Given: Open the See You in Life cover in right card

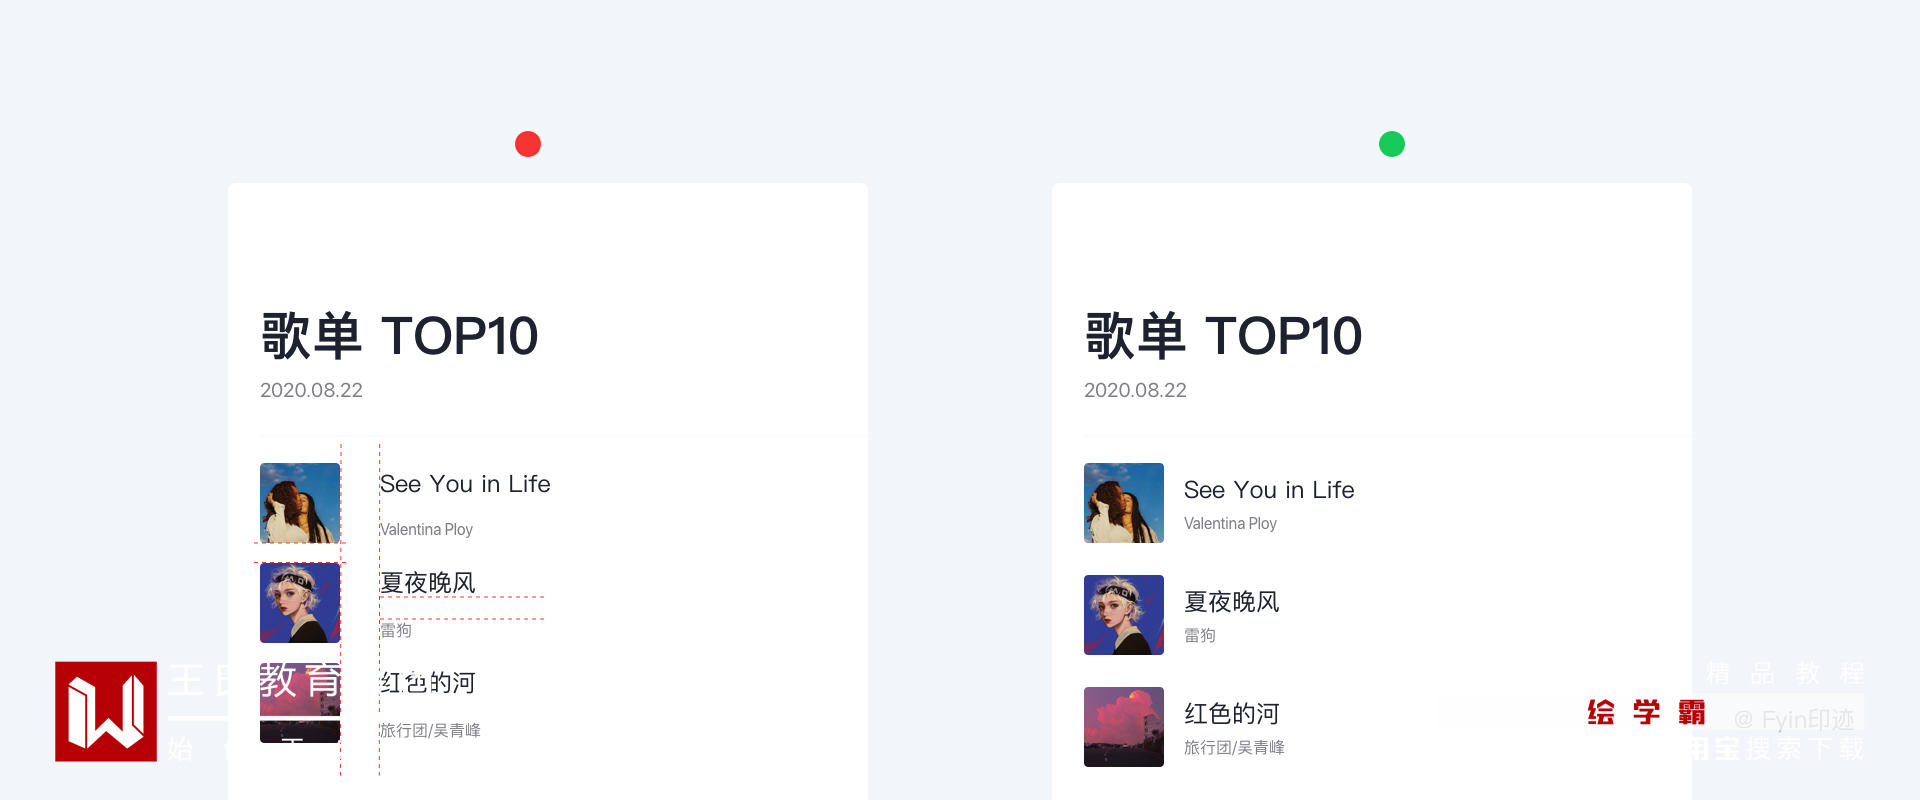Looking at the screenshot, I should (x=1124, y=503).
